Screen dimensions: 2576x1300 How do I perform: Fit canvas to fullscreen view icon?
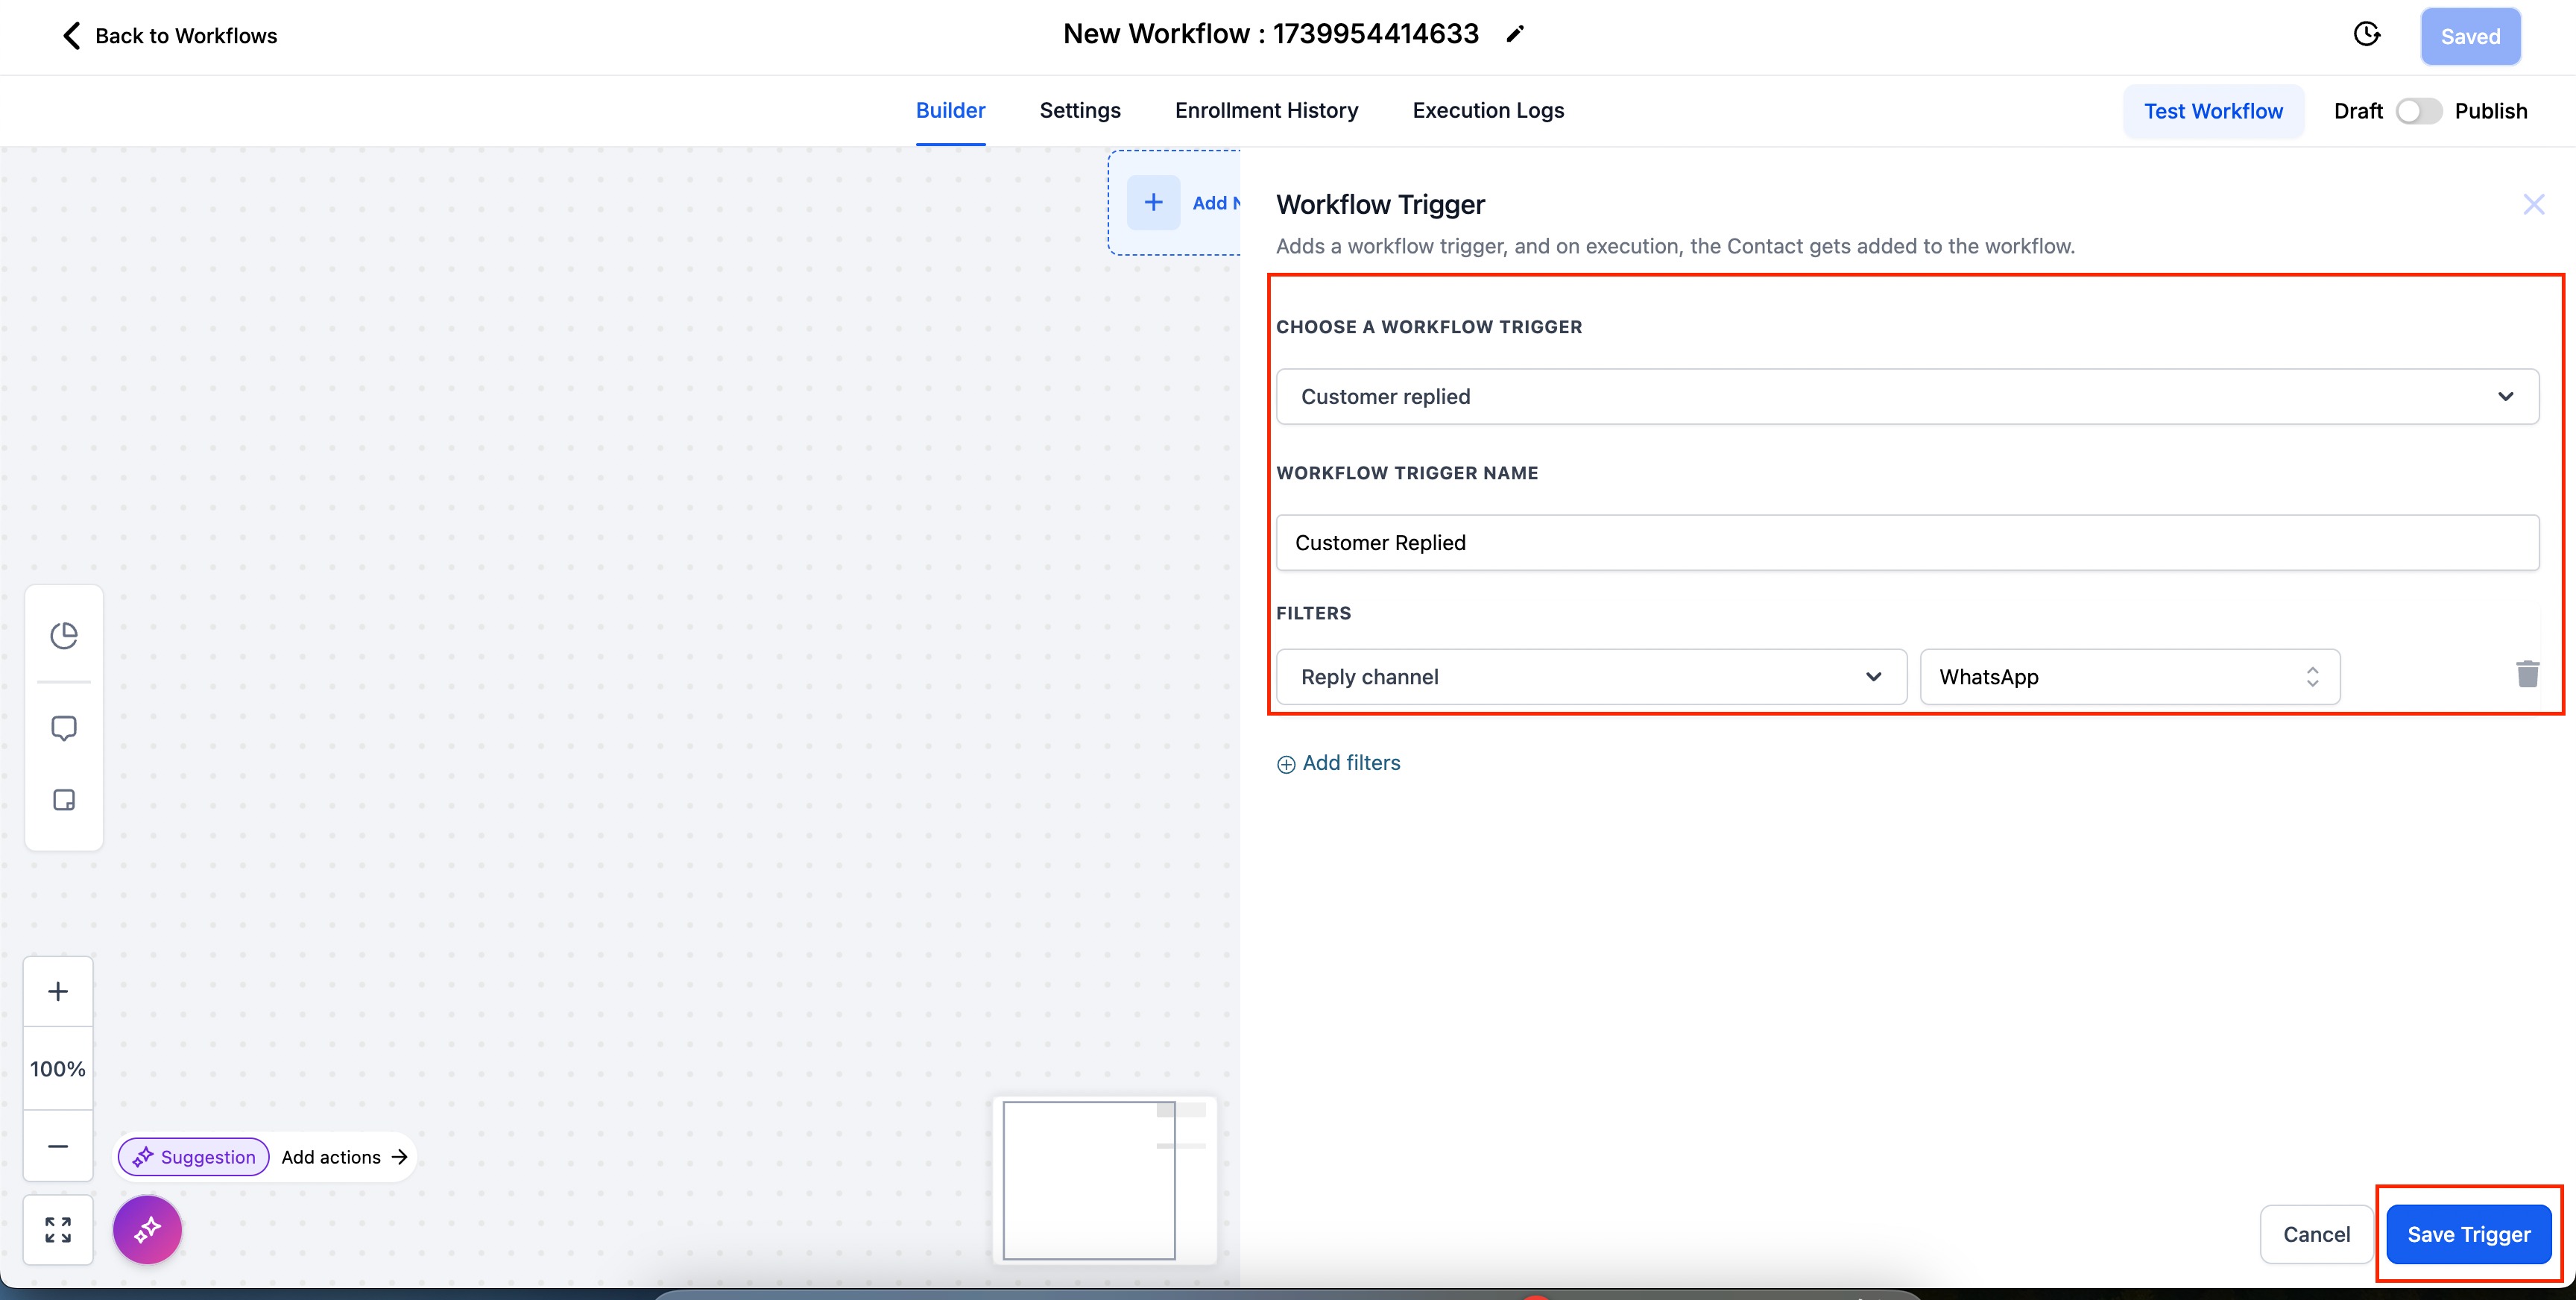click(58, 1229)
